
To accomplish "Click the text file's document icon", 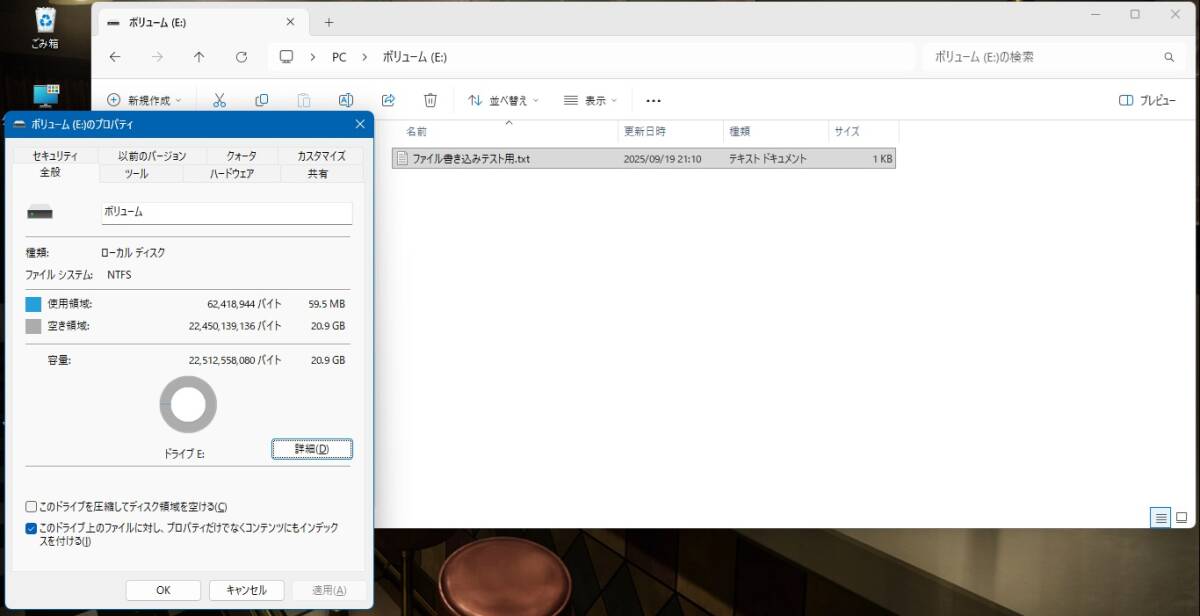I will [x=402, y=158].
